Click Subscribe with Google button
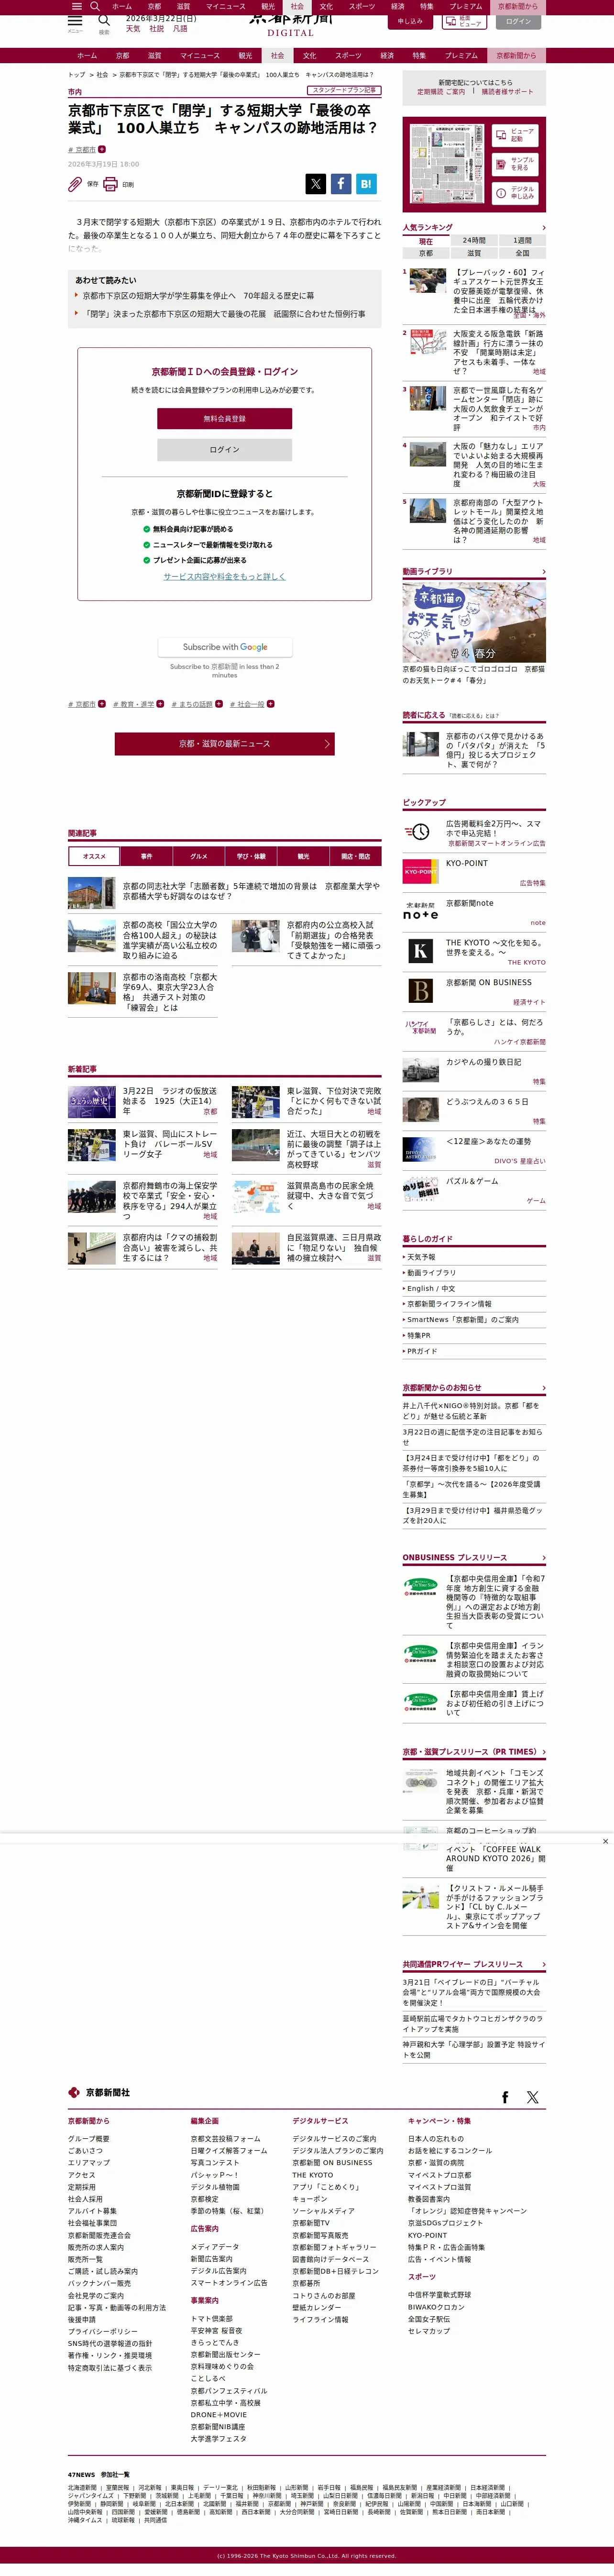 tap(225, 647)
